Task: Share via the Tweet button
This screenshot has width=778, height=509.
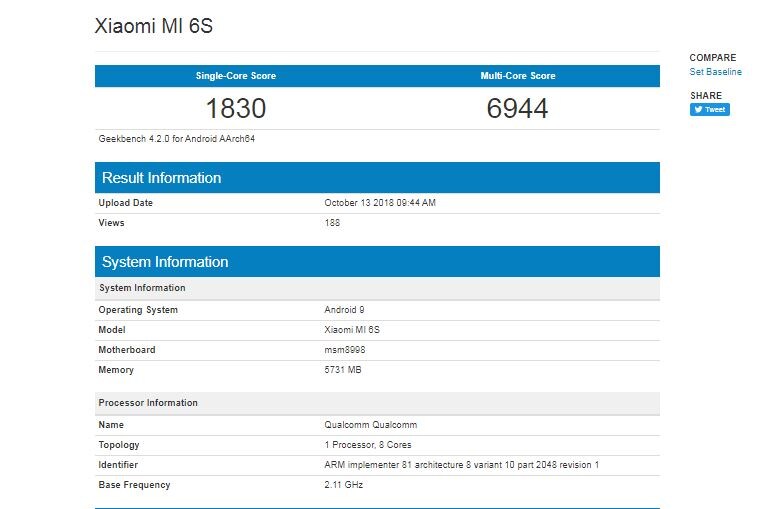Action: (710, 110)
